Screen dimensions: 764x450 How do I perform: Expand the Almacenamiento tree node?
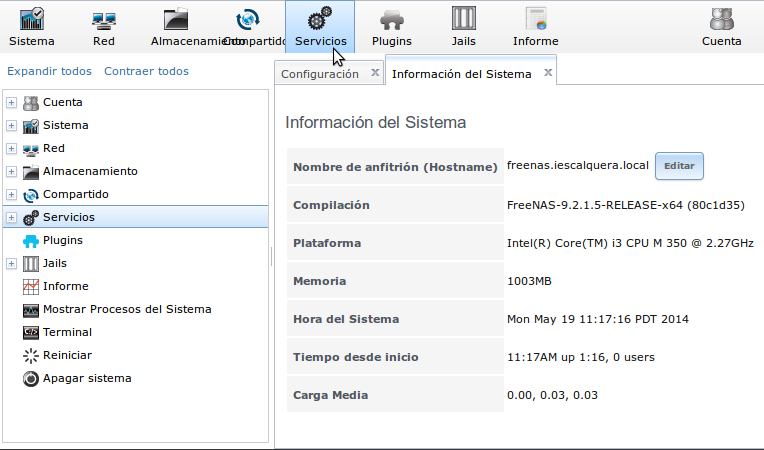11,171
